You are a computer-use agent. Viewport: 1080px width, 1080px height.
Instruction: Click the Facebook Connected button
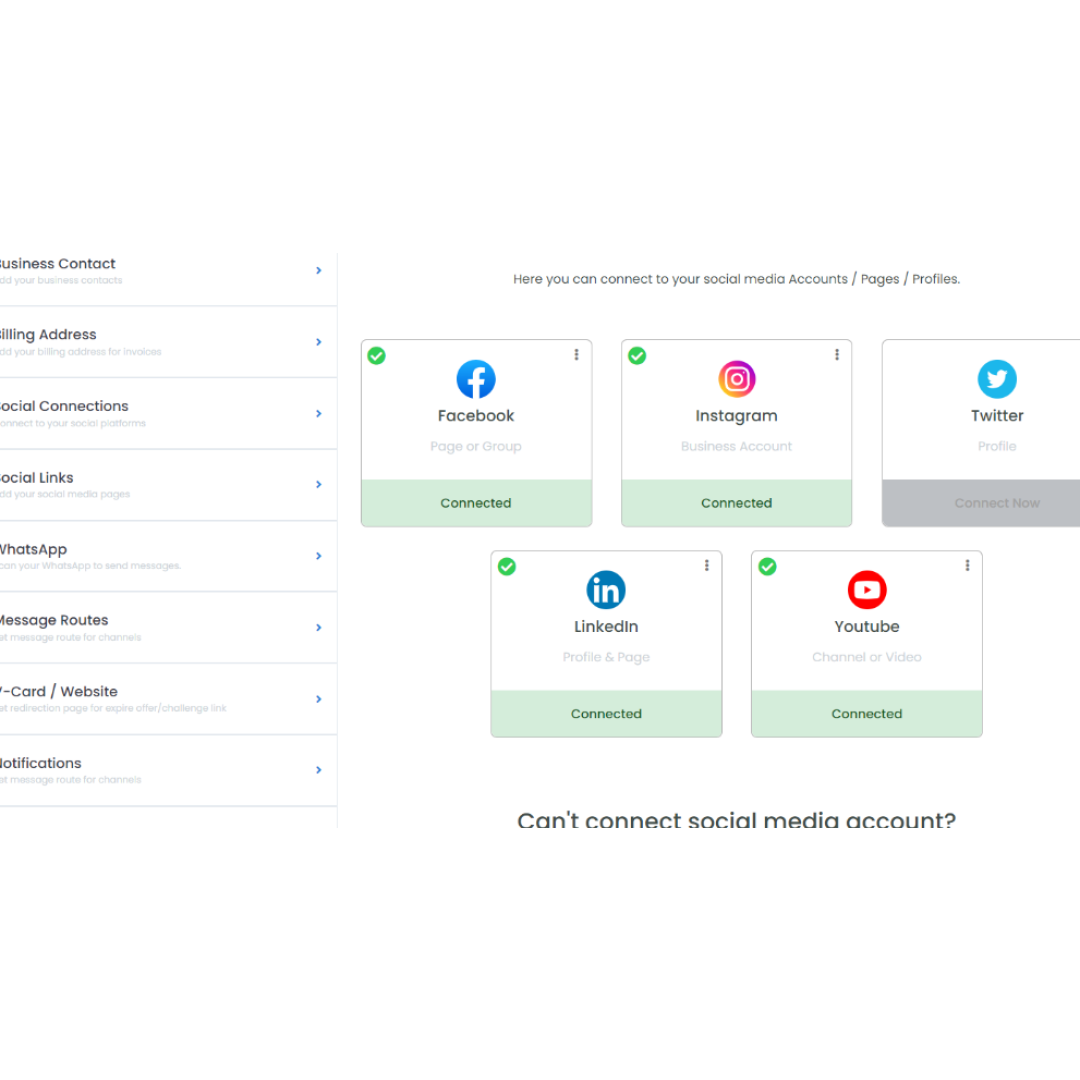[476, 503]
